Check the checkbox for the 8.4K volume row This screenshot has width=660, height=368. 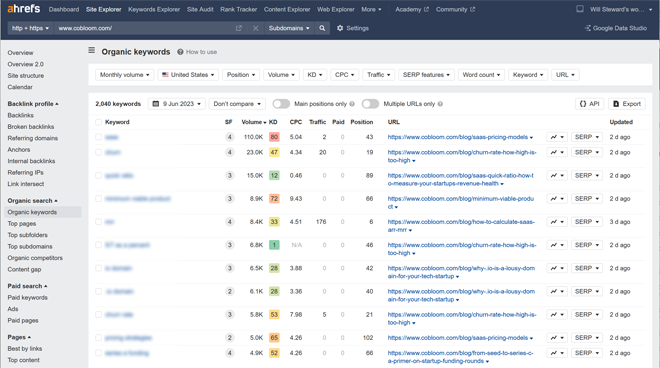(98, 222)
